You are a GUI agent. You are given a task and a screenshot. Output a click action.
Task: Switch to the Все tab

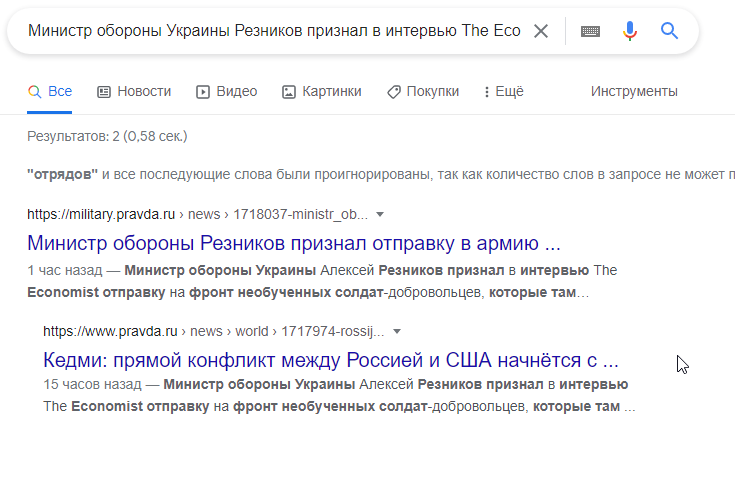click(x=50, y=91)
